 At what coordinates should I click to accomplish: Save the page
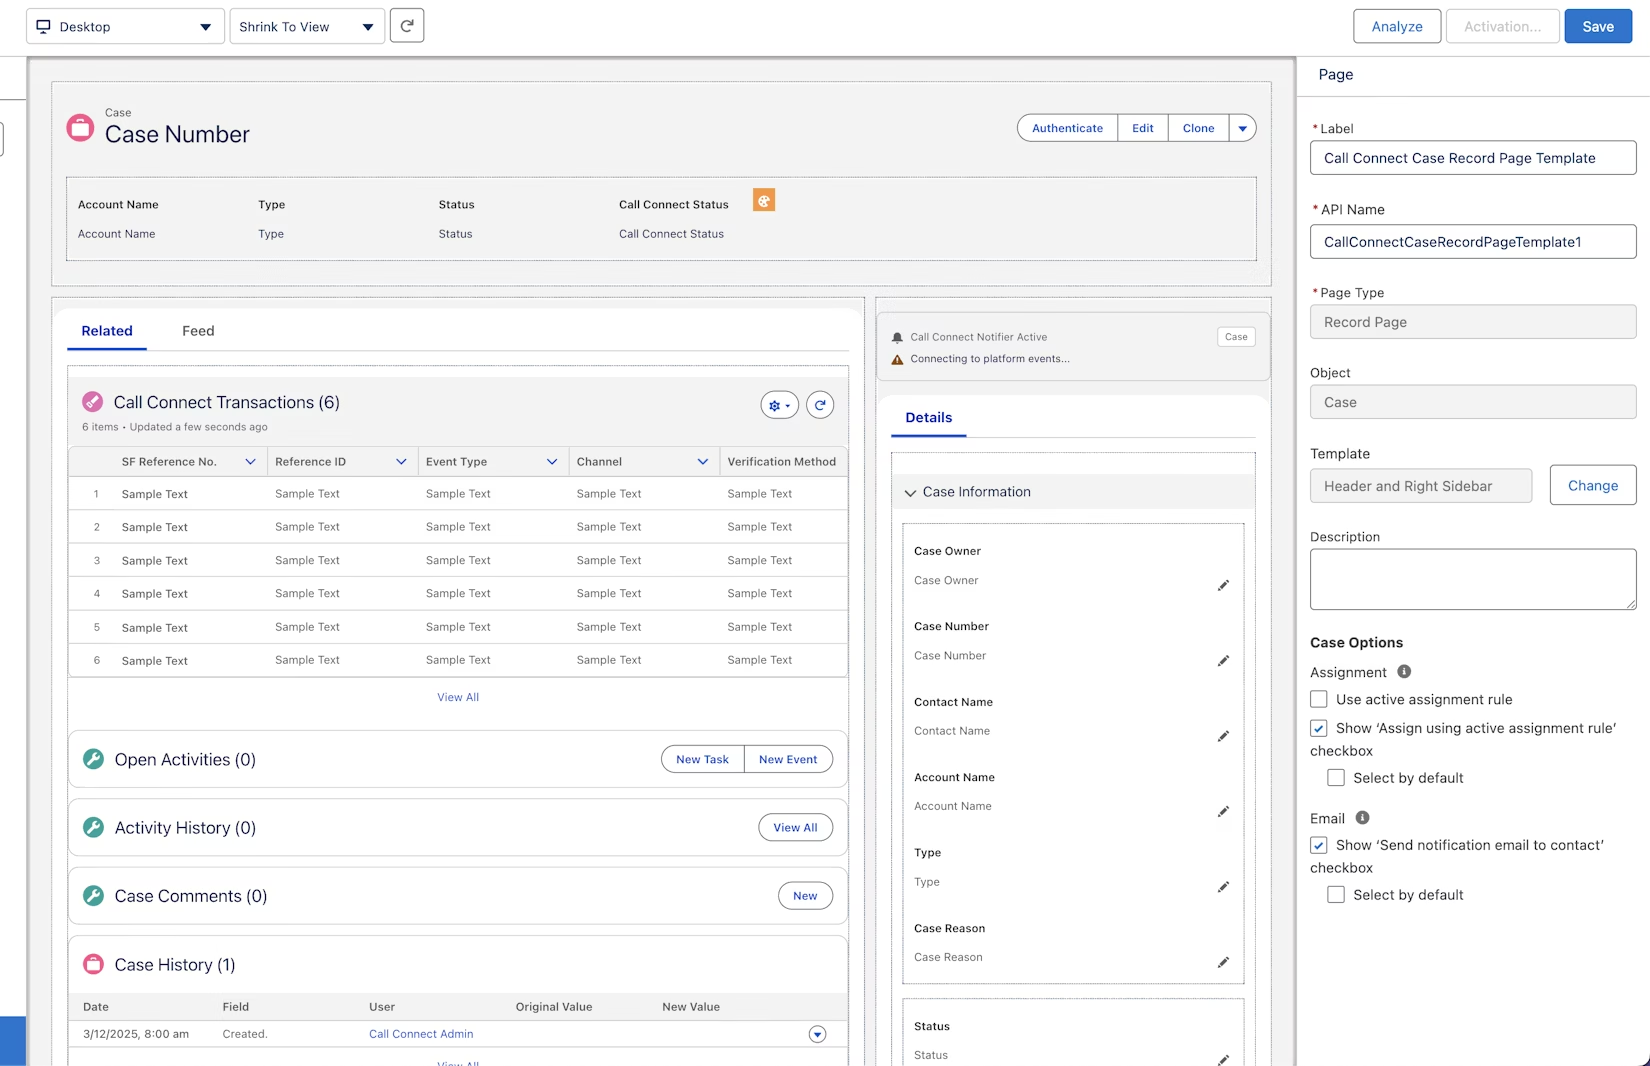pyautogui.click(x=1598, y=26)
